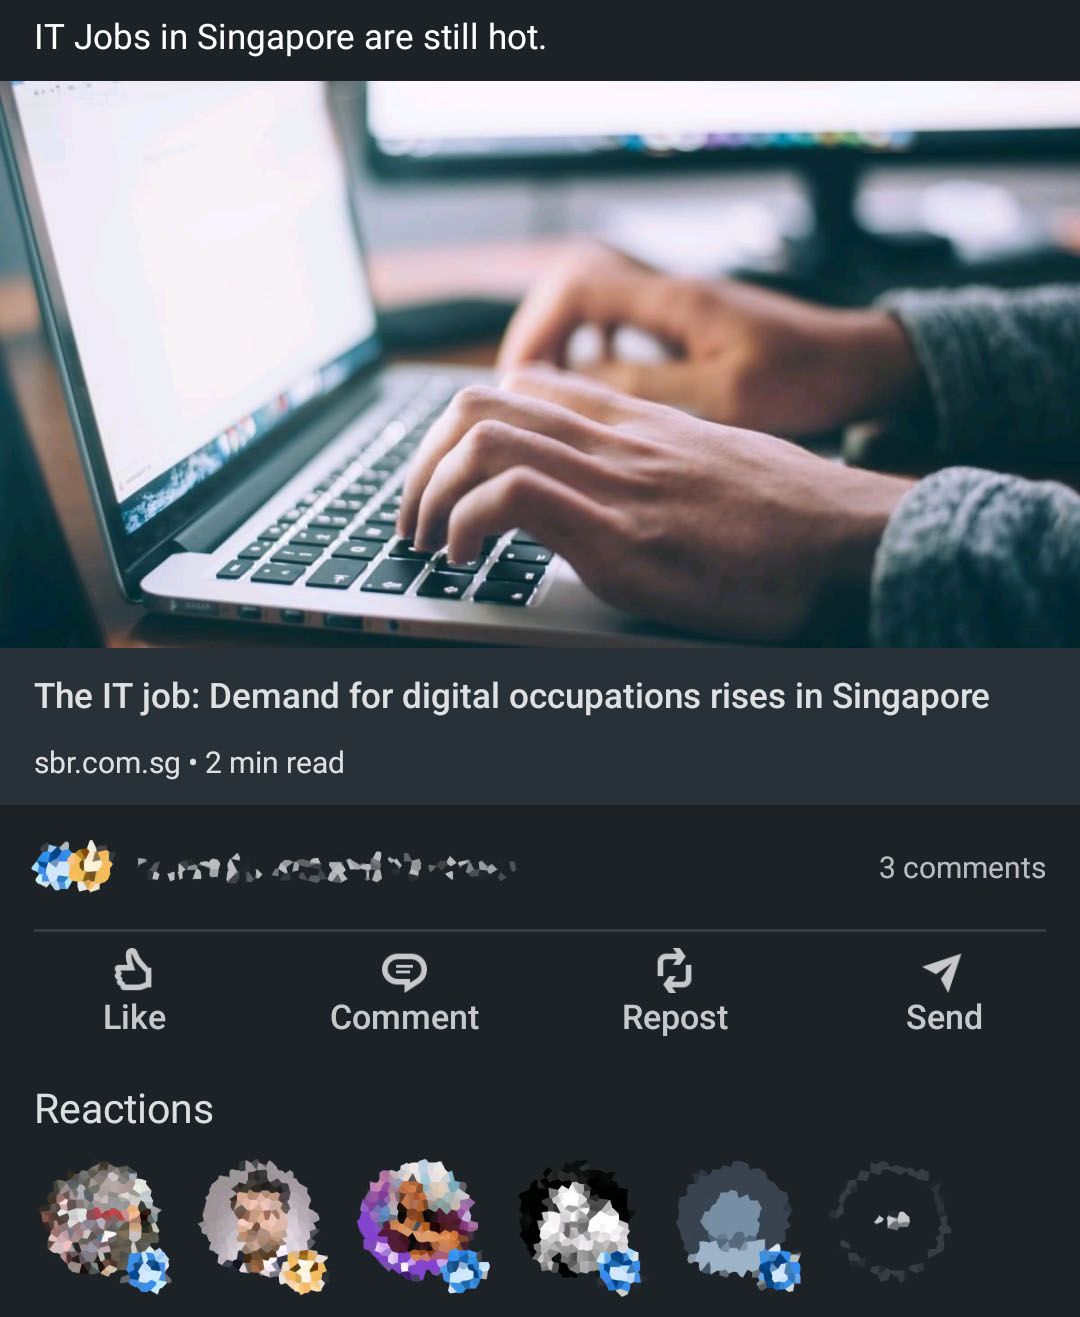
Task: Open the third reactor's purple avatar
Action: click(419, 1220)
